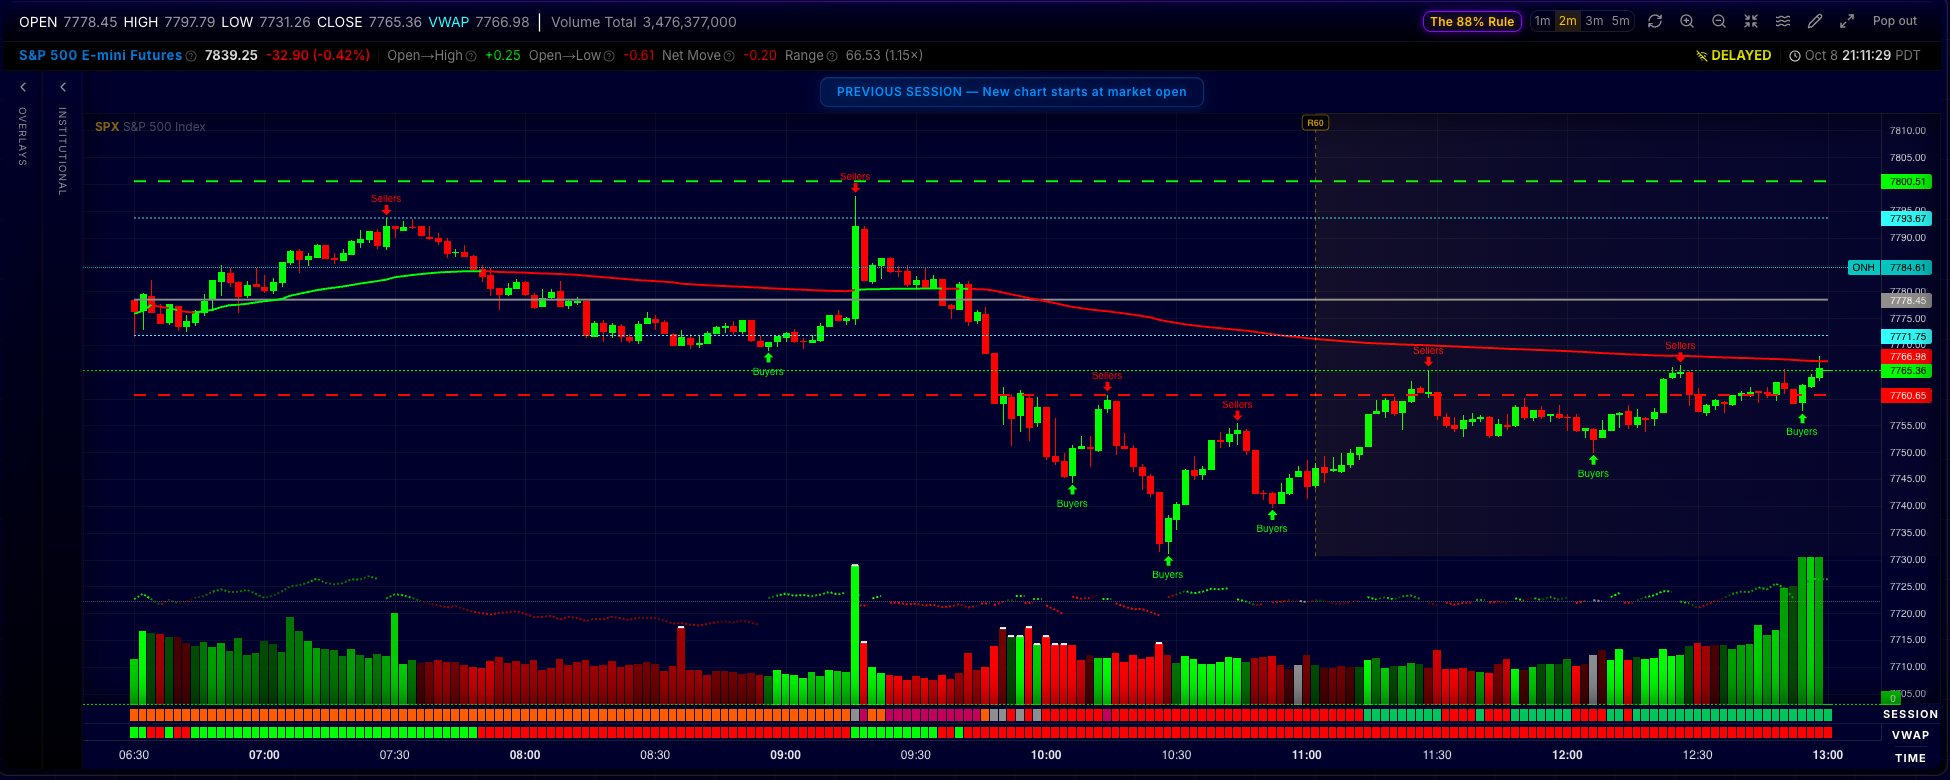Click the VWAP row label below the chart
Screen dimensions: 1950x780
tap(1910, 735)
